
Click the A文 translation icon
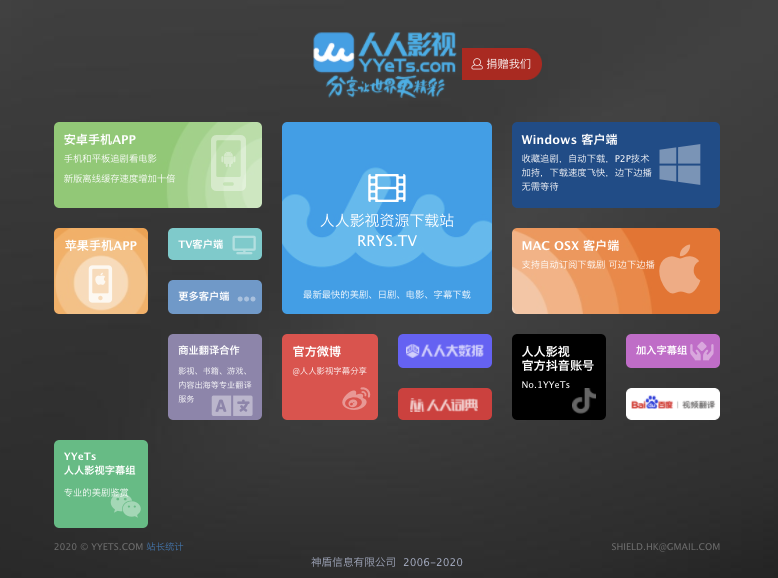click(232, 406)
